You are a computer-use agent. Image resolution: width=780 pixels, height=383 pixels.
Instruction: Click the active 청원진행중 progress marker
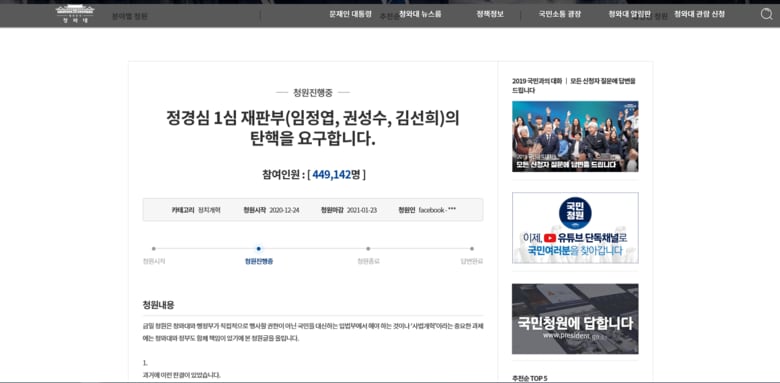(259, 248)
